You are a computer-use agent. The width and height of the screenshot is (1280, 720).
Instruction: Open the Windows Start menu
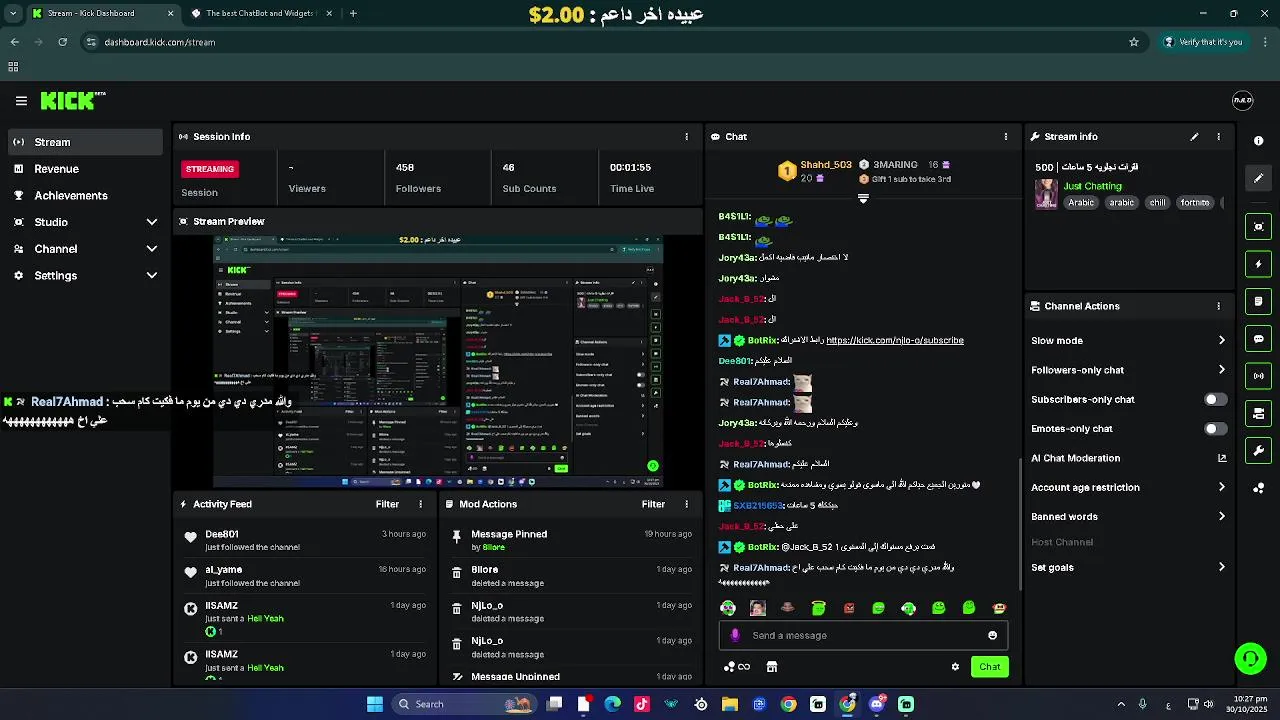click(x=374, y=704)
